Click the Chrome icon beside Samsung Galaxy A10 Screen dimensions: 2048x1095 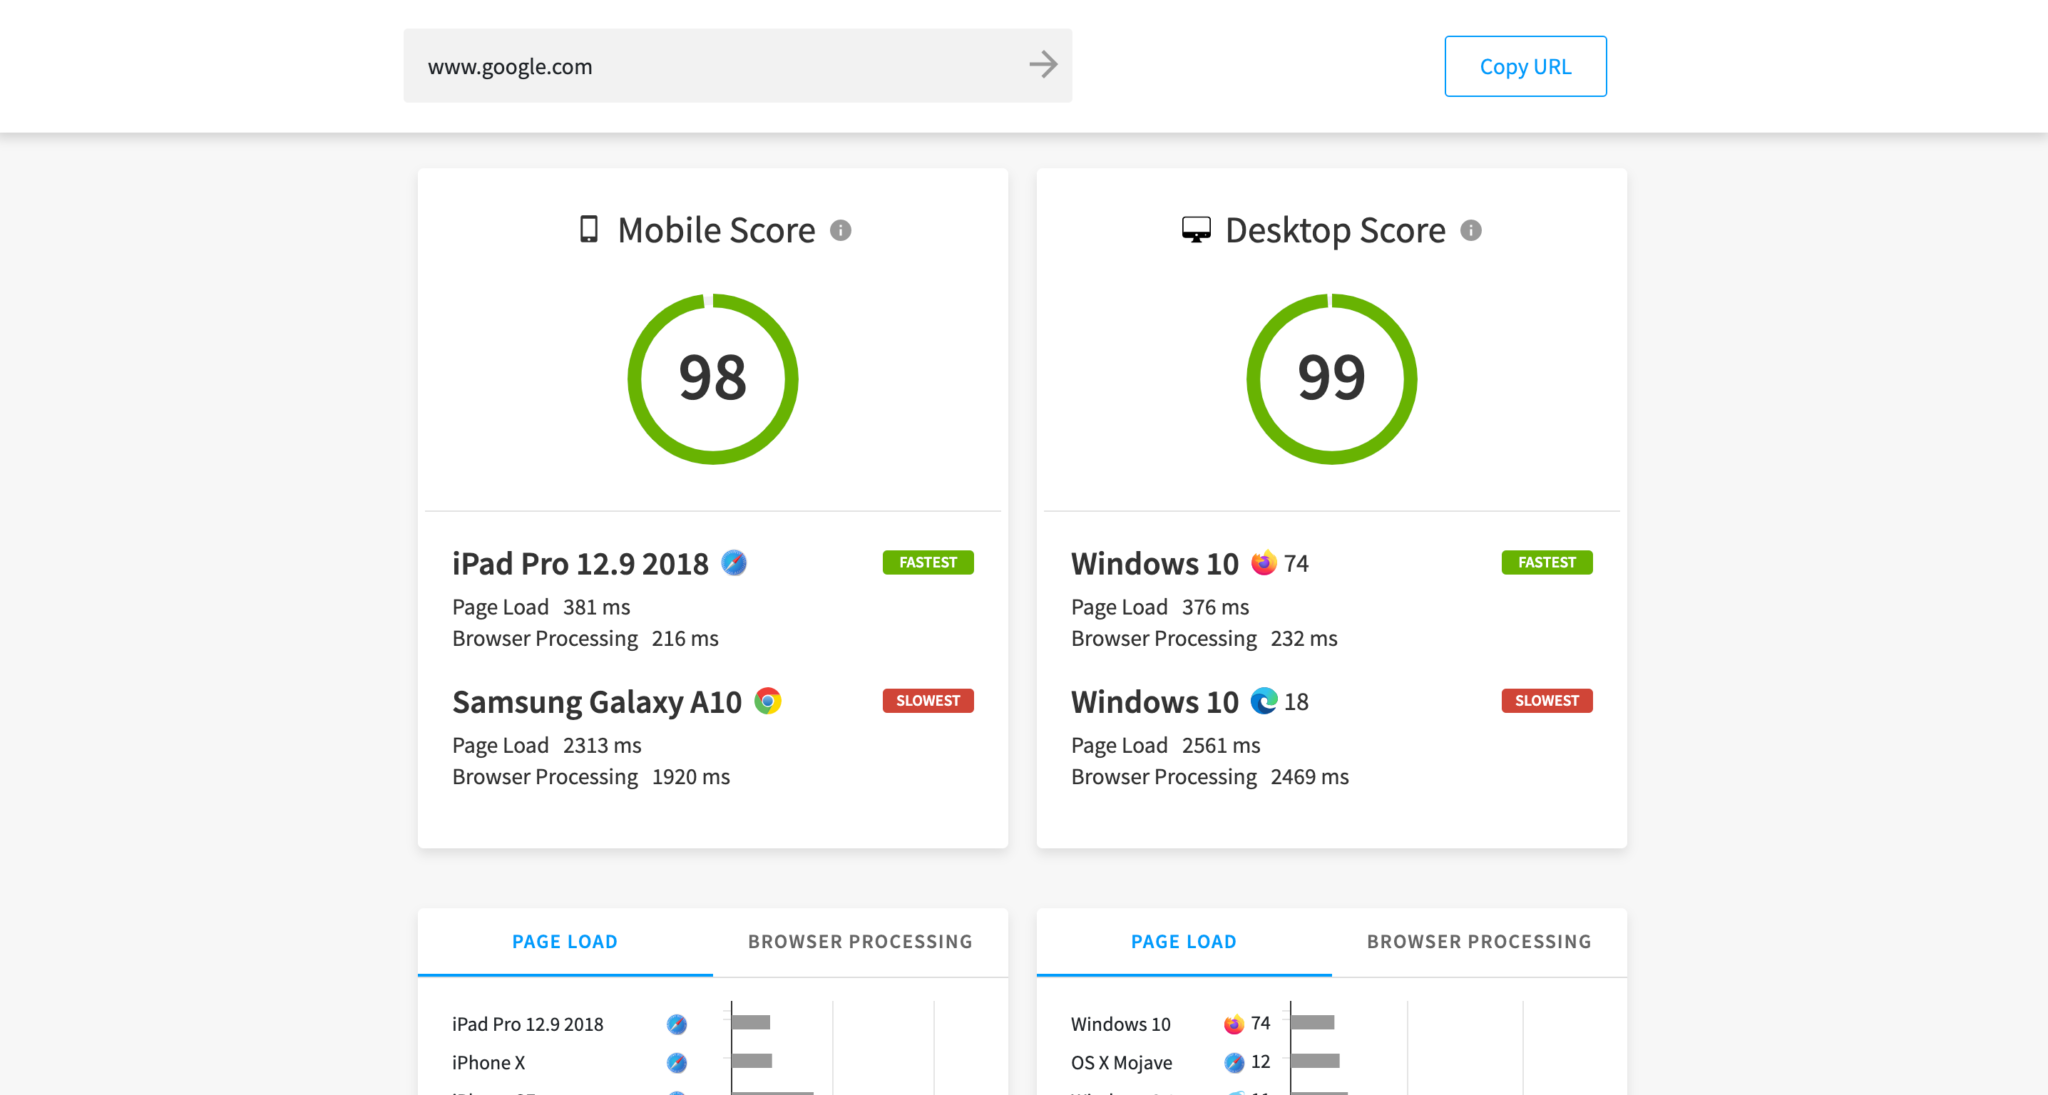point(766,701)
